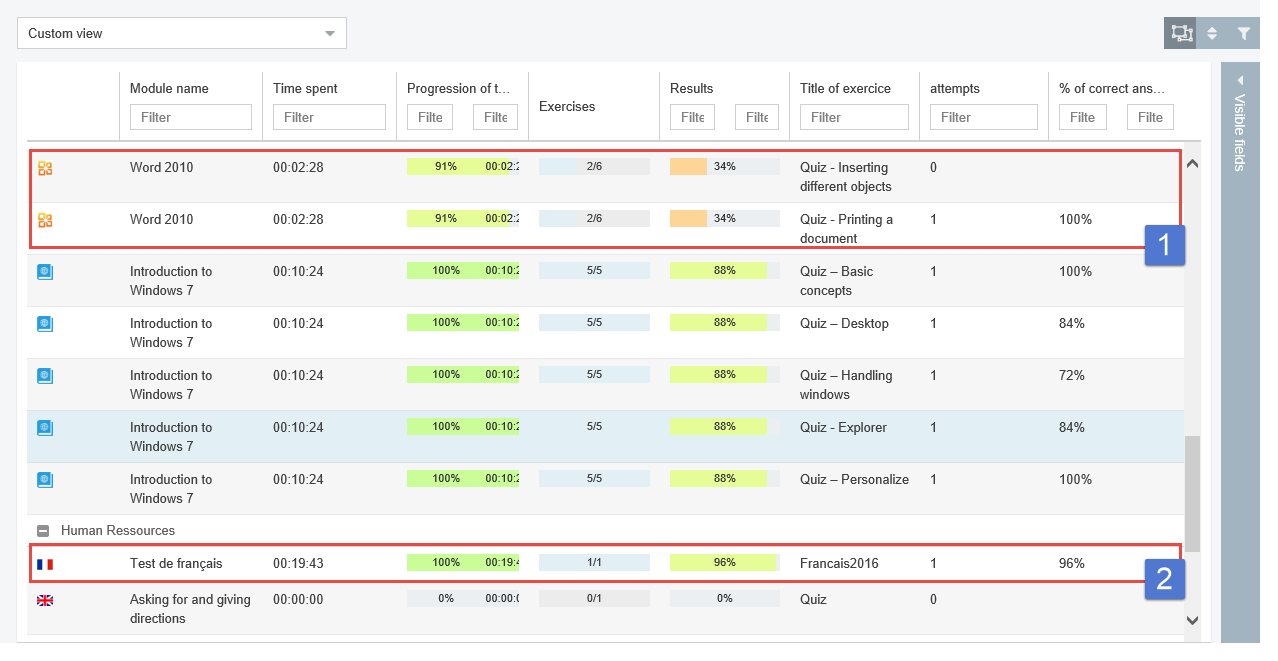Click the Time spent column header

pyautogui.click(x=305, y=88)
